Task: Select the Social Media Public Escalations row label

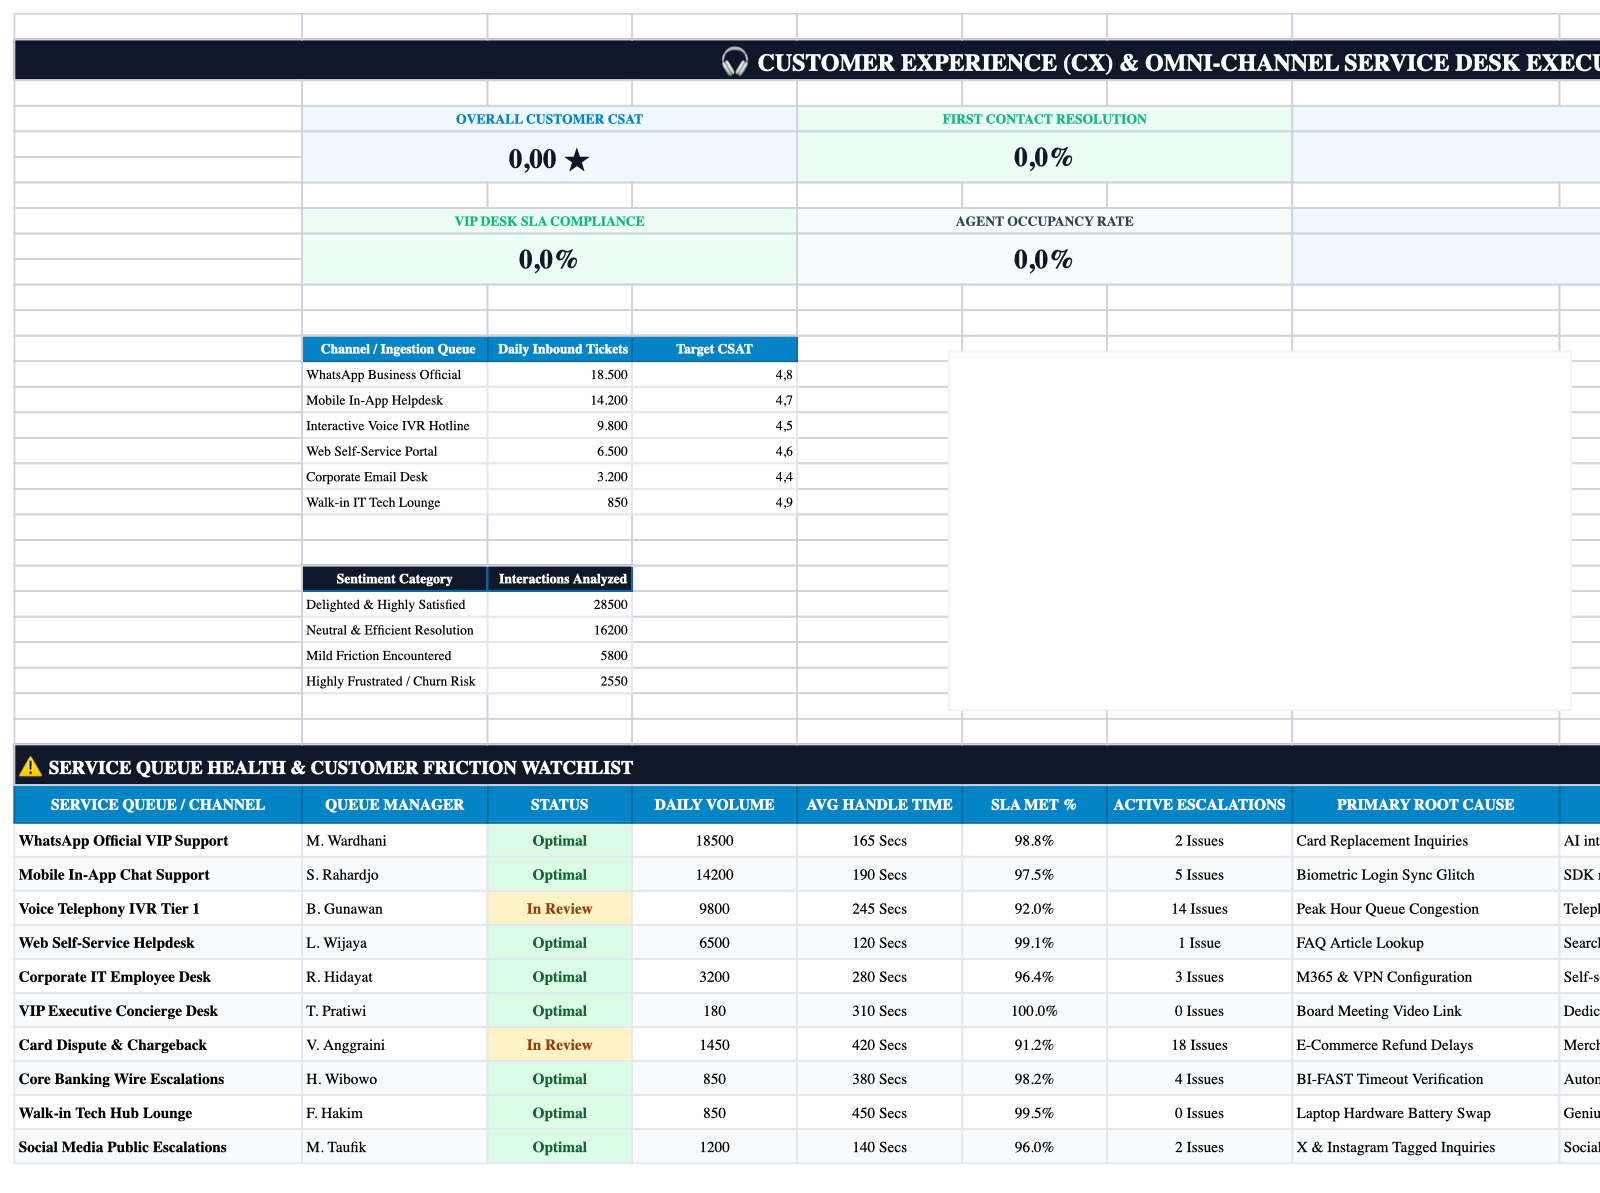Action: pos(158,1147)
